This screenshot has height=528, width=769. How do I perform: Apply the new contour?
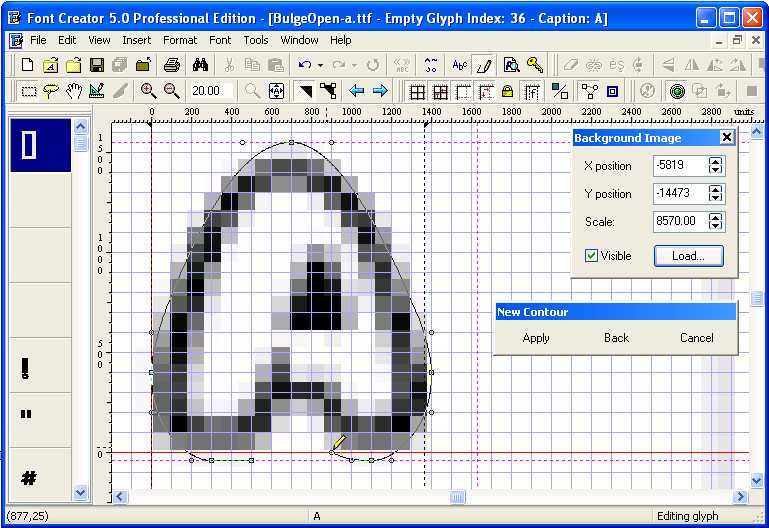(536, 338)
